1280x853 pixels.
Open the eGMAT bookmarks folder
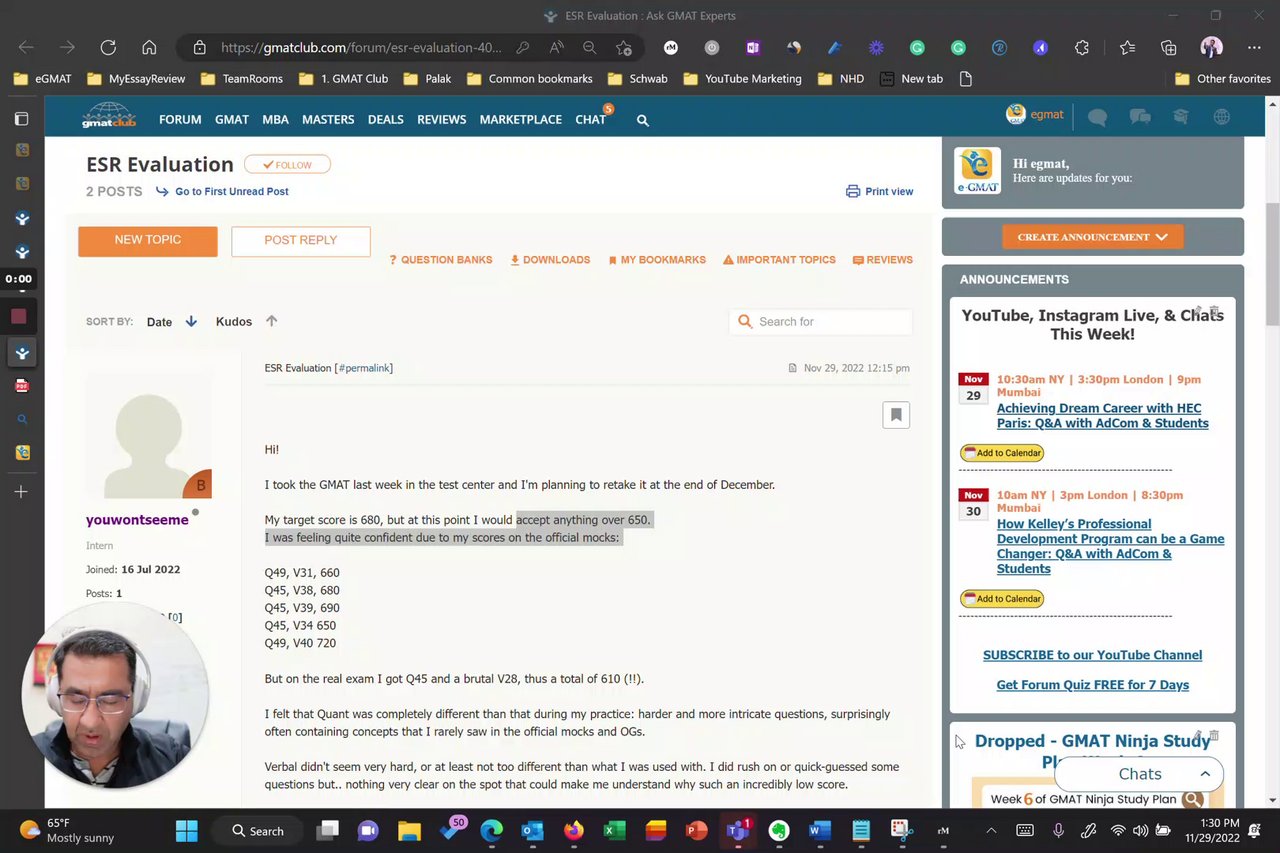click(x=43, y=79)
